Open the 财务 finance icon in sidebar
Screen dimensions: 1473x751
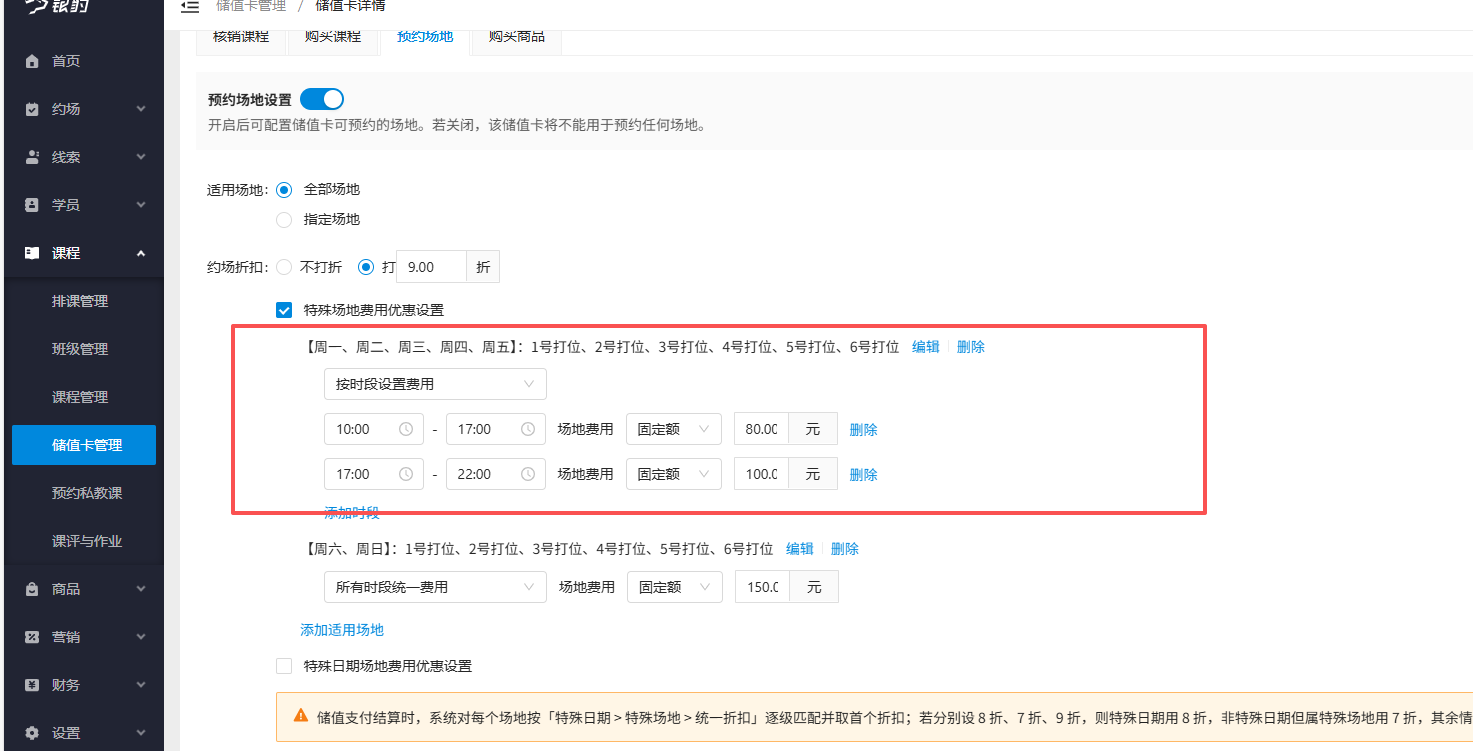click(34, 684)
